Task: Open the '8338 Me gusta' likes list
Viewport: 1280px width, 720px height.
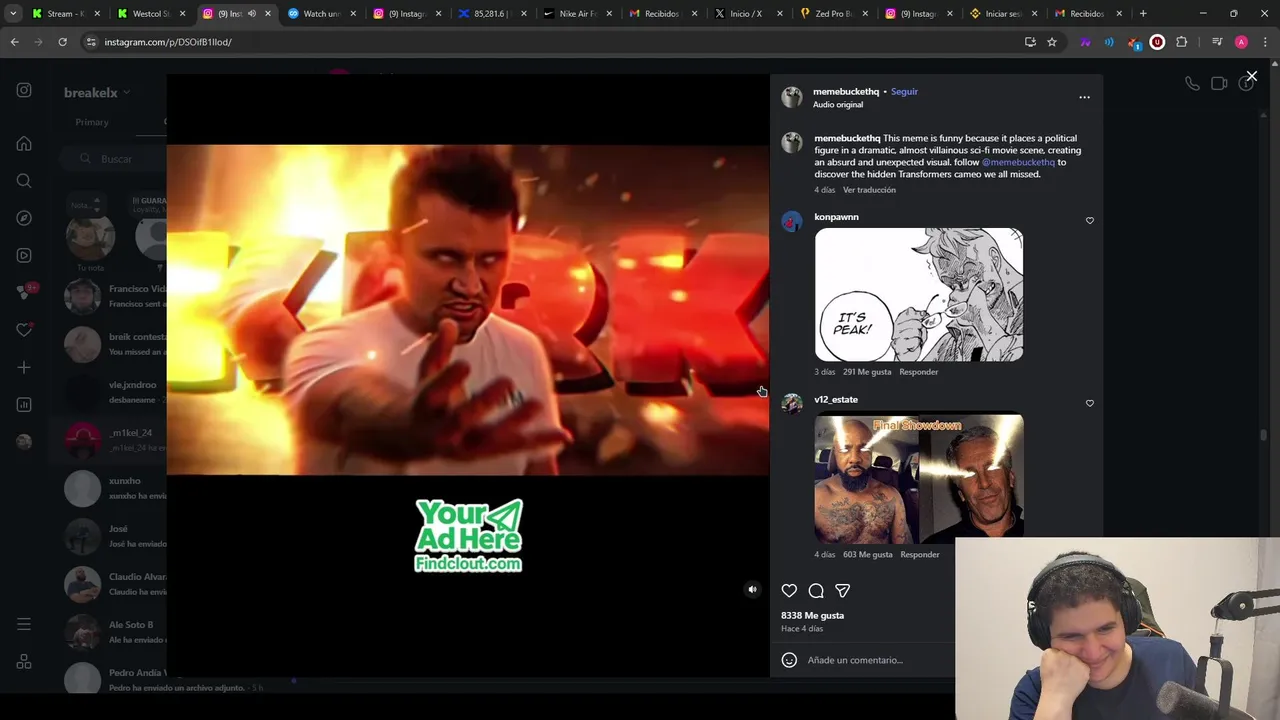Action: coord(812,616)
